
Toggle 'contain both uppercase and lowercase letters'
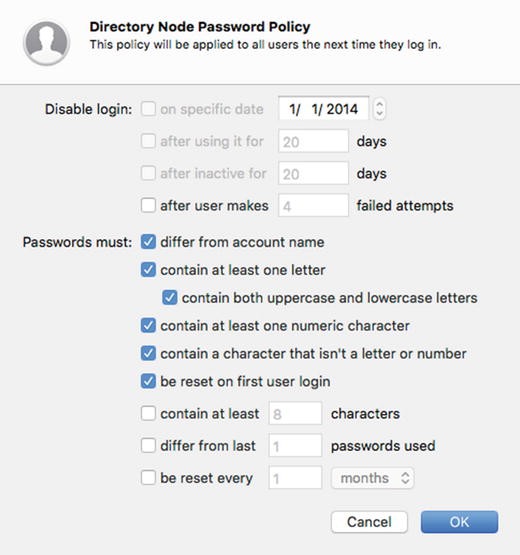point(170,298)
